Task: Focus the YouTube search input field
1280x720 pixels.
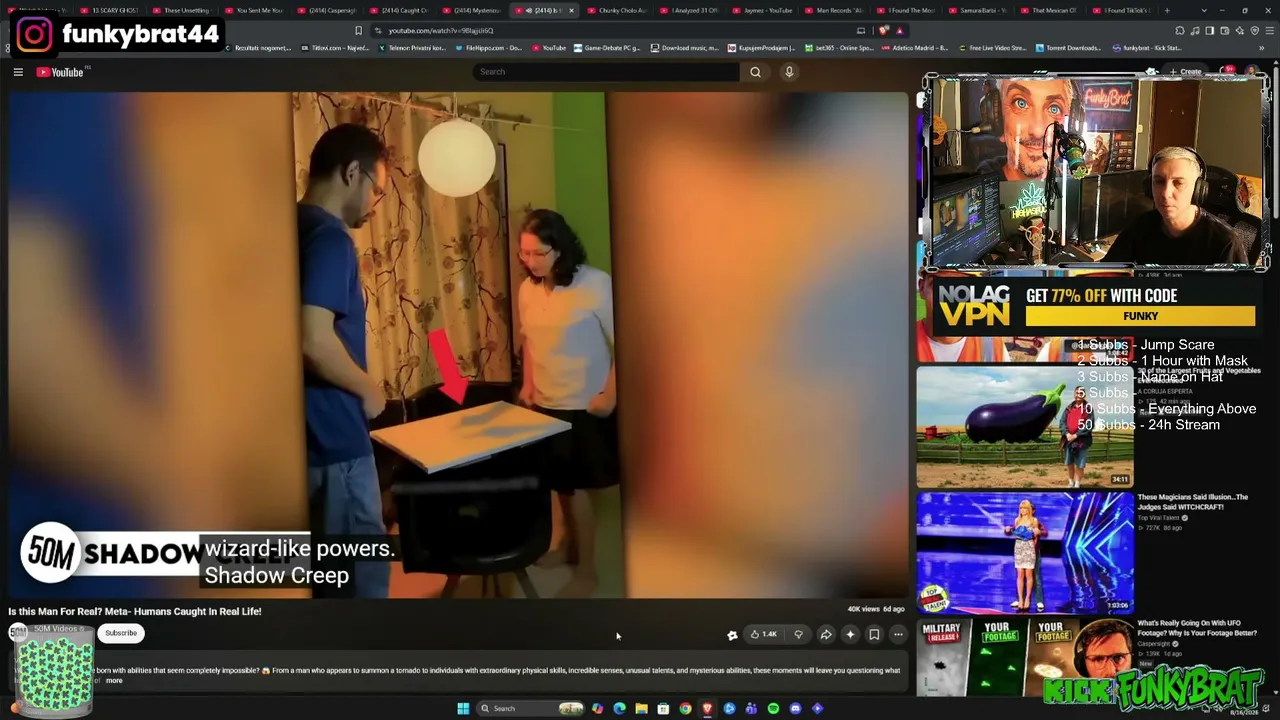Action: (x=606, y=72)
